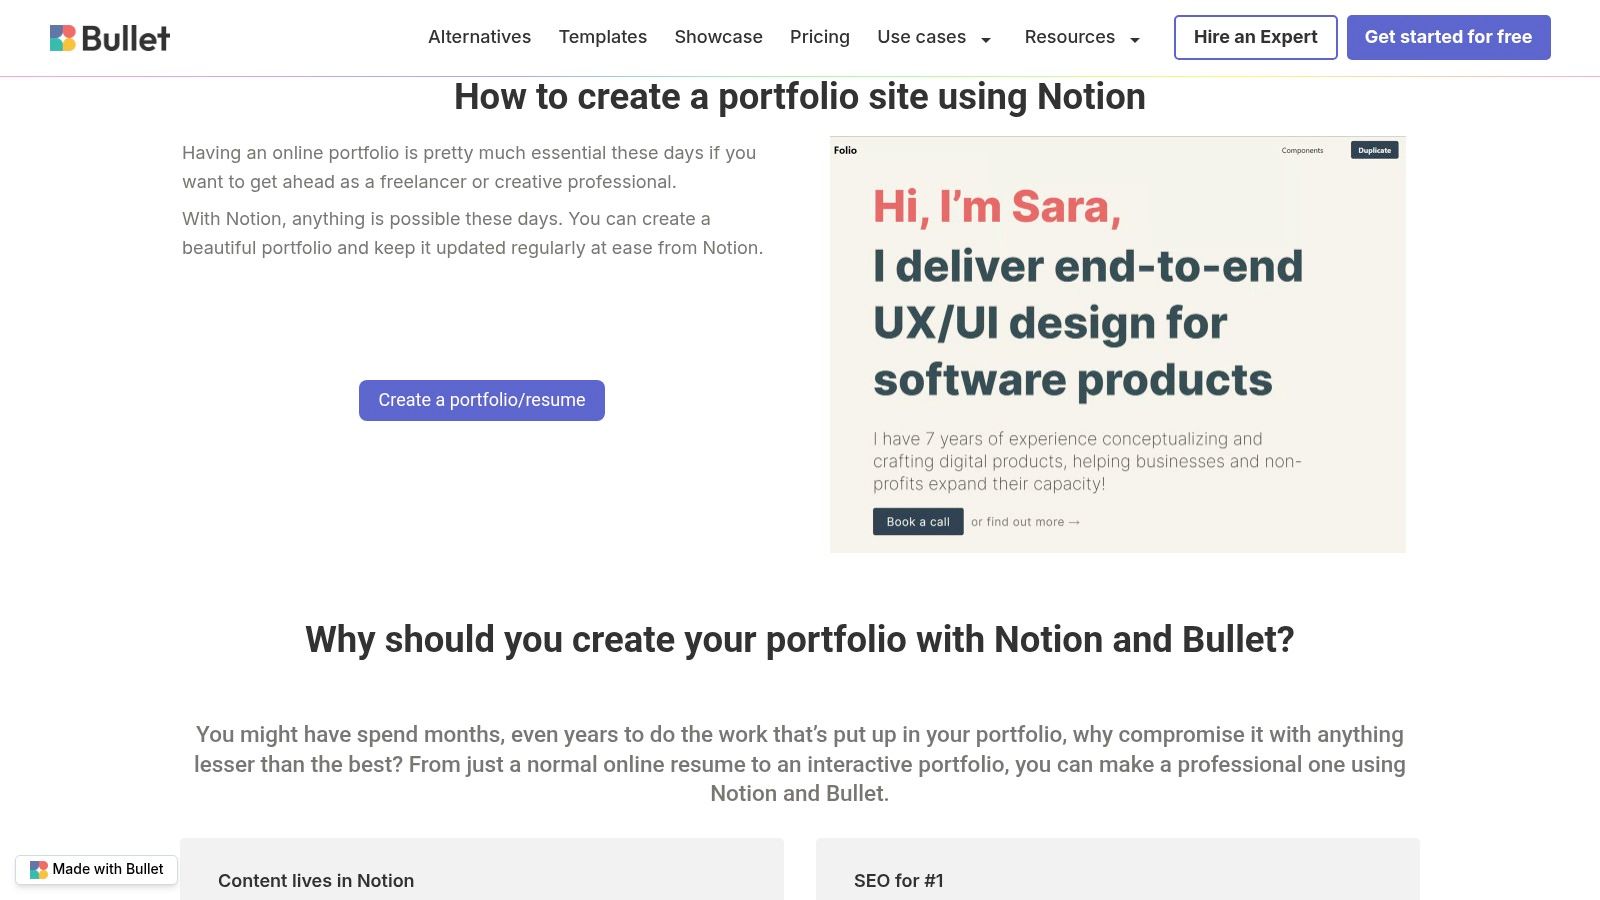Click the 'Why should you create your portfolio' heading
Viewport: 1600px width, 900px height.
(800, 640)
